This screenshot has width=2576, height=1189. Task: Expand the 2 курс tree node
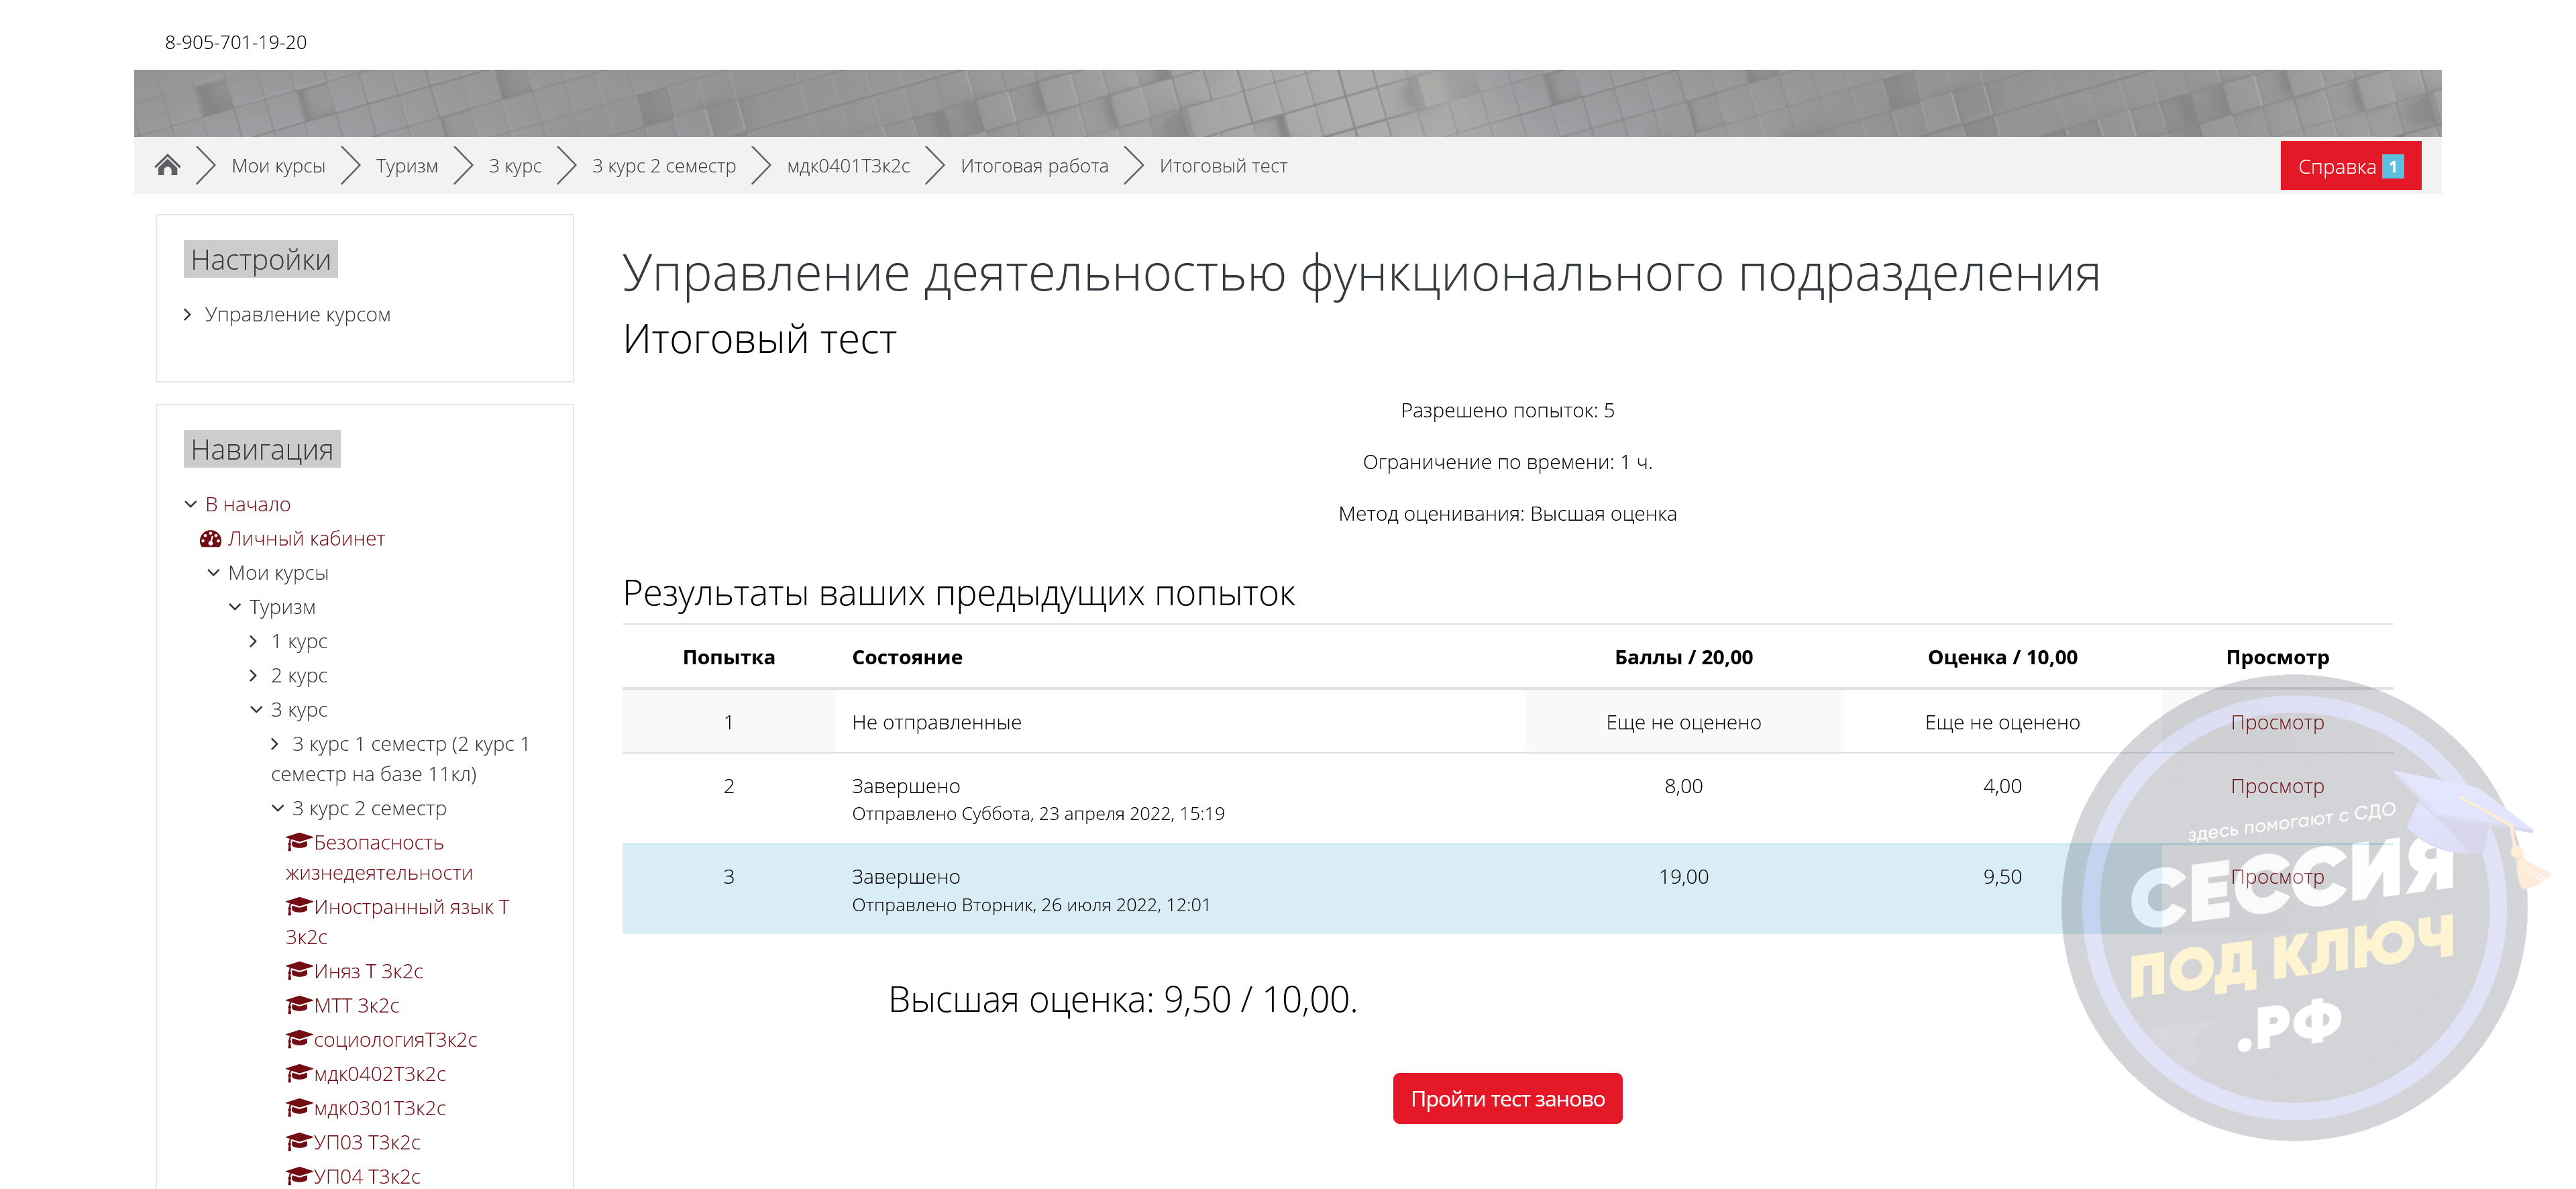pyautogui.click(x=253, y=675)
